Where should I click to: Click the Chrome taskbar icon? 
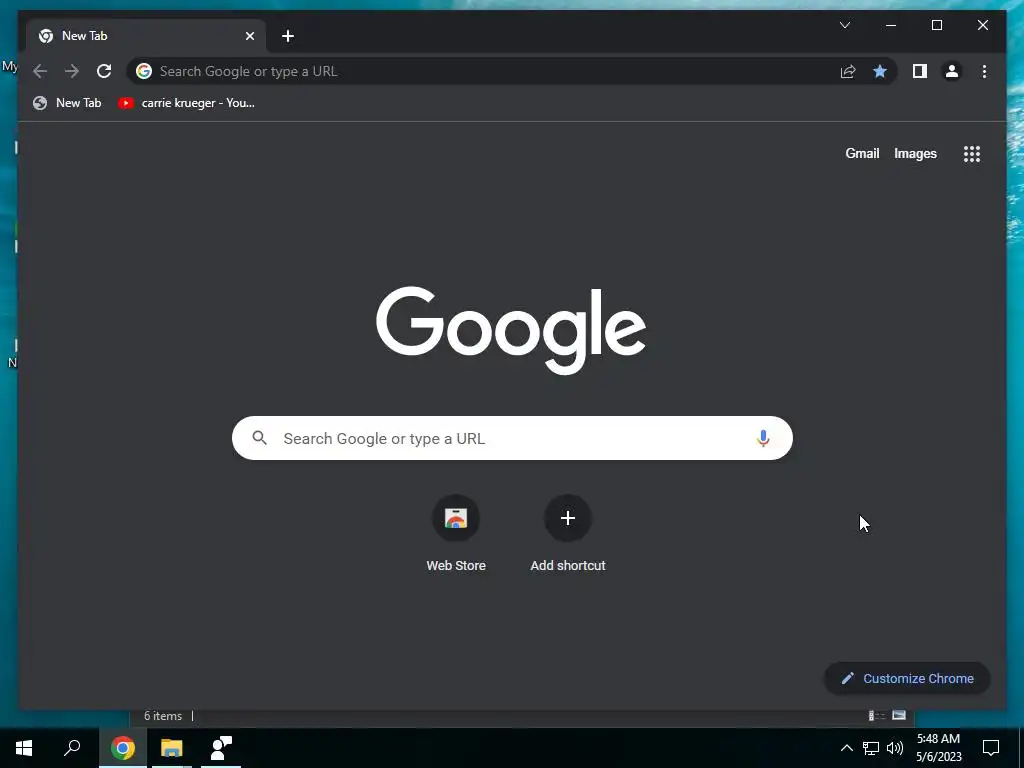pyautogui.click(x=123, y=748)
